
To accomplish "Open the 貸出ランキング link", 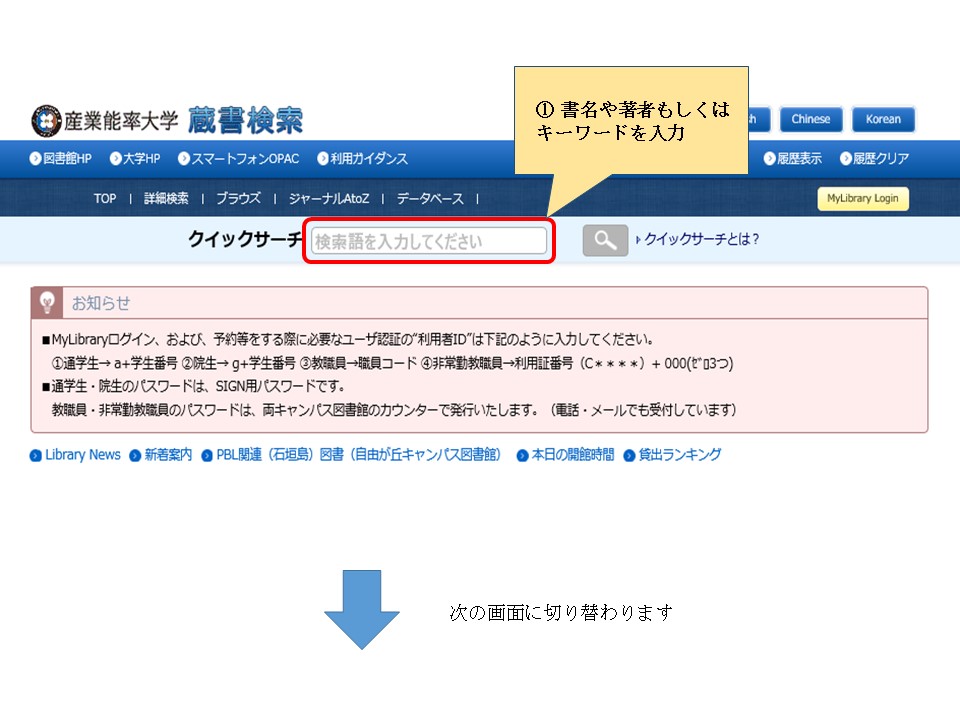I will tap(672, 455).
